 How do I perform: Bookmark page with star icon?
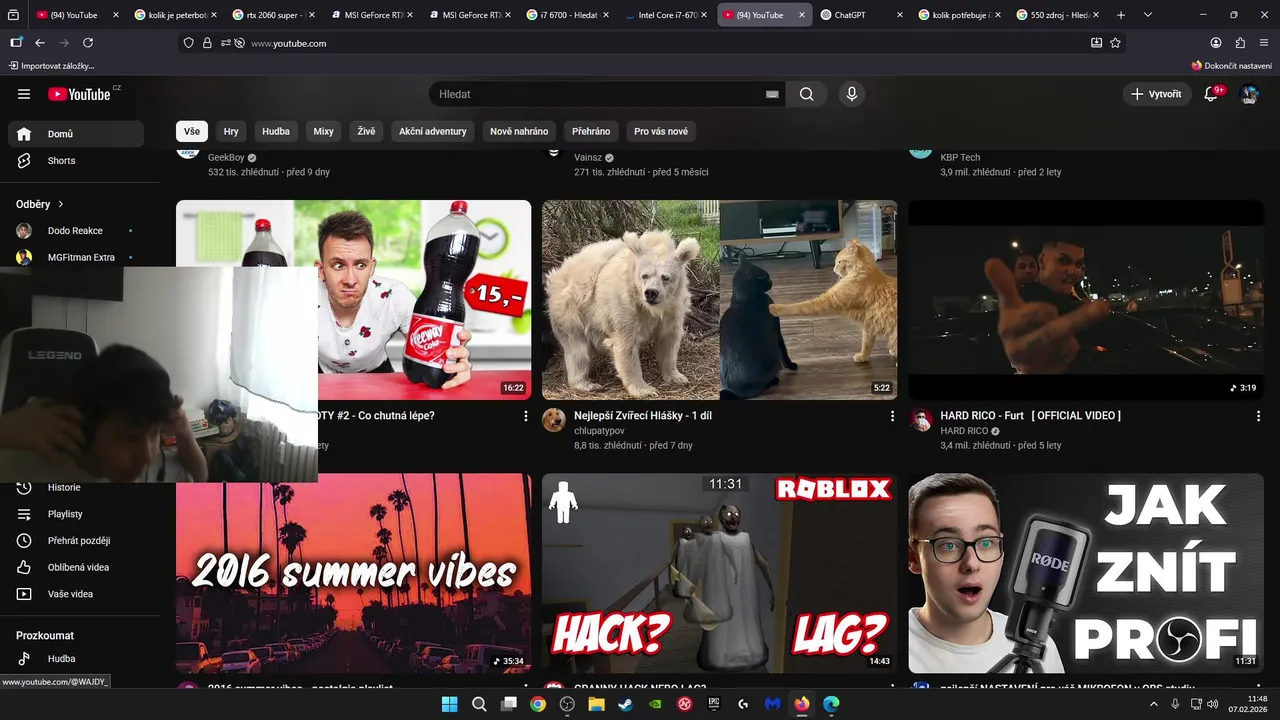pos(1116,43)
